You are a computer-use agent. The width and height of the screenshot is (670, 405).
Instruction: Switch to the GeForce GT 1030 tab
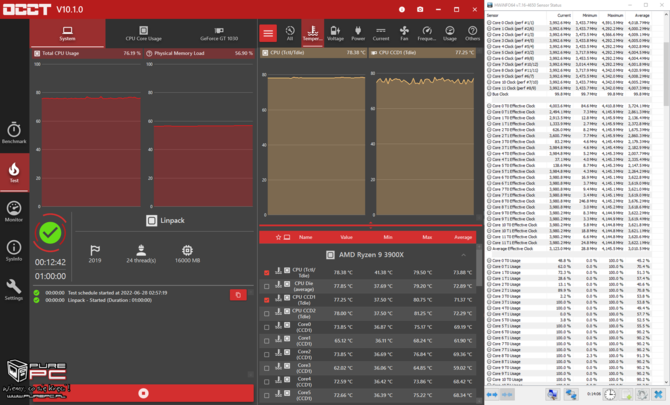(x=219, y=33)
